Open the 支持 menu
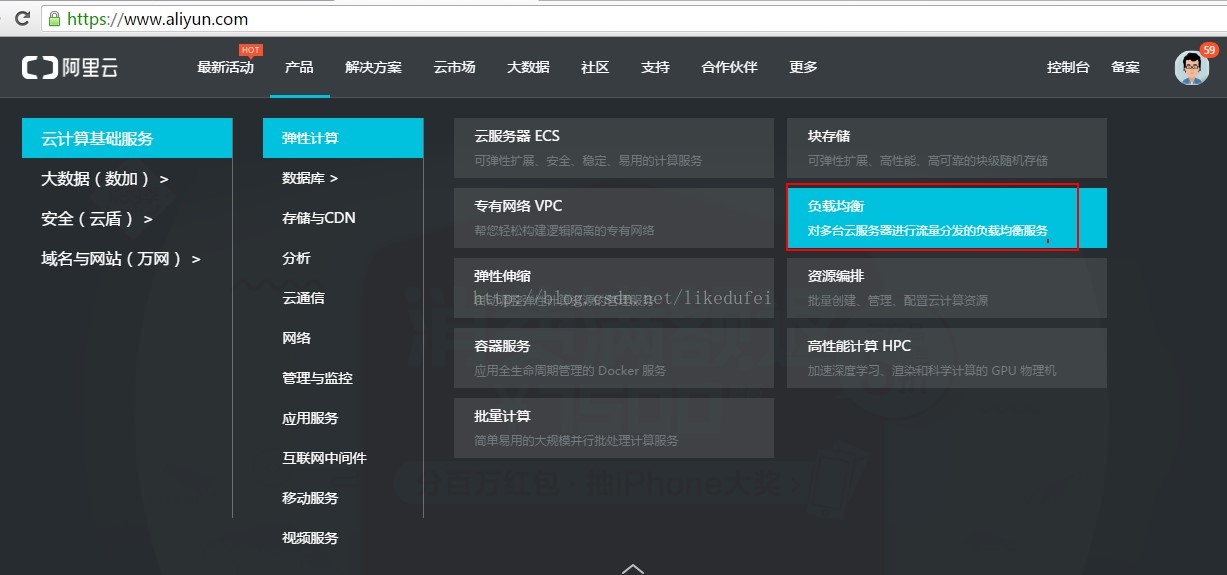 pyautogui.click(x=655, y=67)
